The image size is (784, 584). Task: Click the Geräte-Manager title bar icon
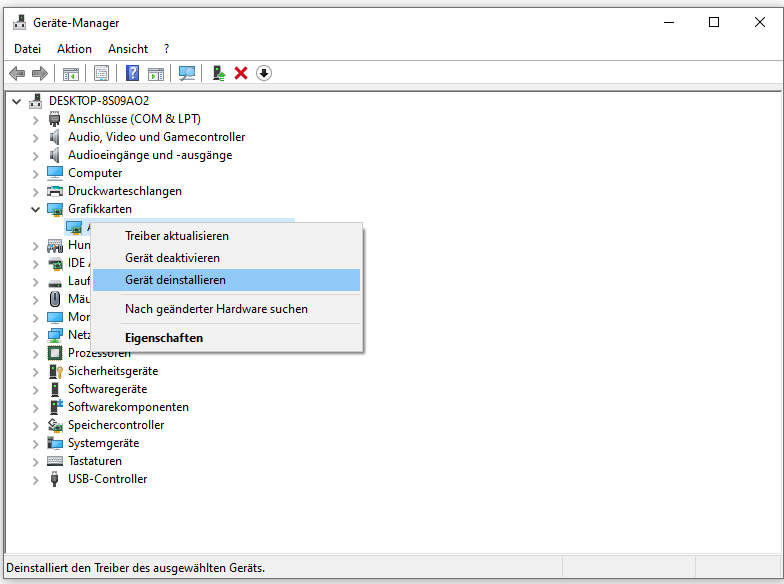(20, 22)
